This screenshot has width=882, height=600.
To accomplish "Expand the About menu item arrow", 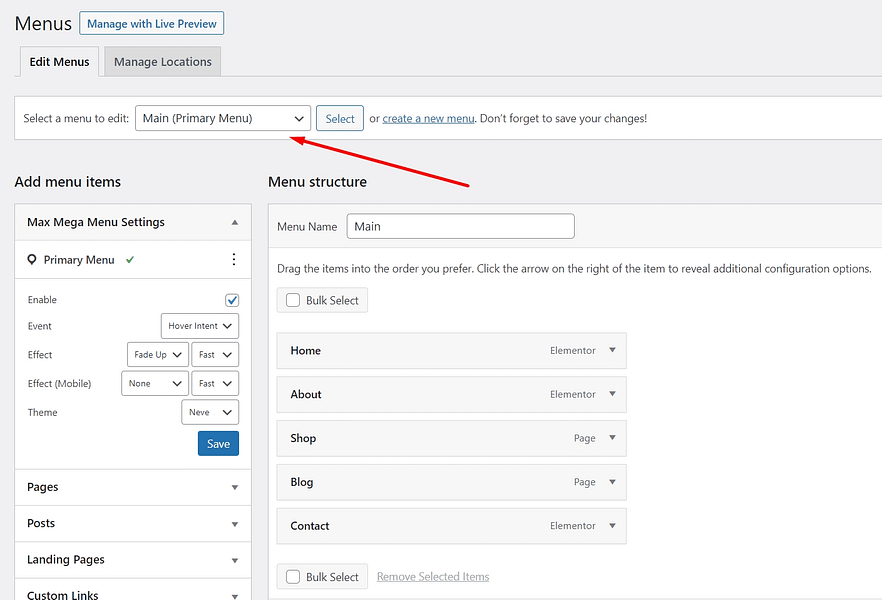I will coord(612,395).
